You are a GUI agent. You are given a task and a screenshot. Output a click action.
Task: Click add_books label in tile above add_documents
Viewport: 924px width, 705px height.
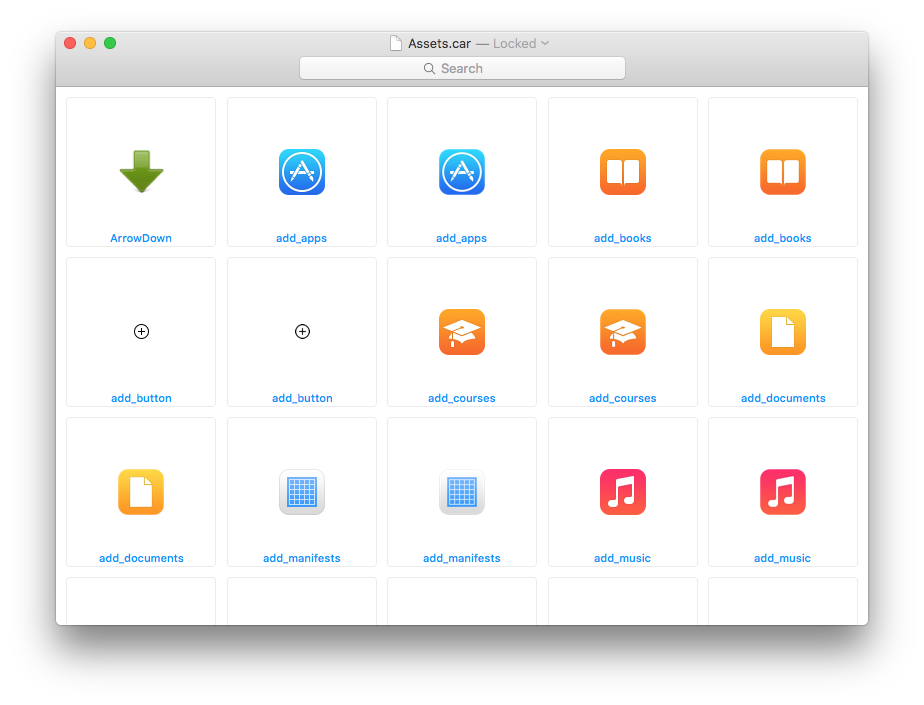(x=783, y=238)
